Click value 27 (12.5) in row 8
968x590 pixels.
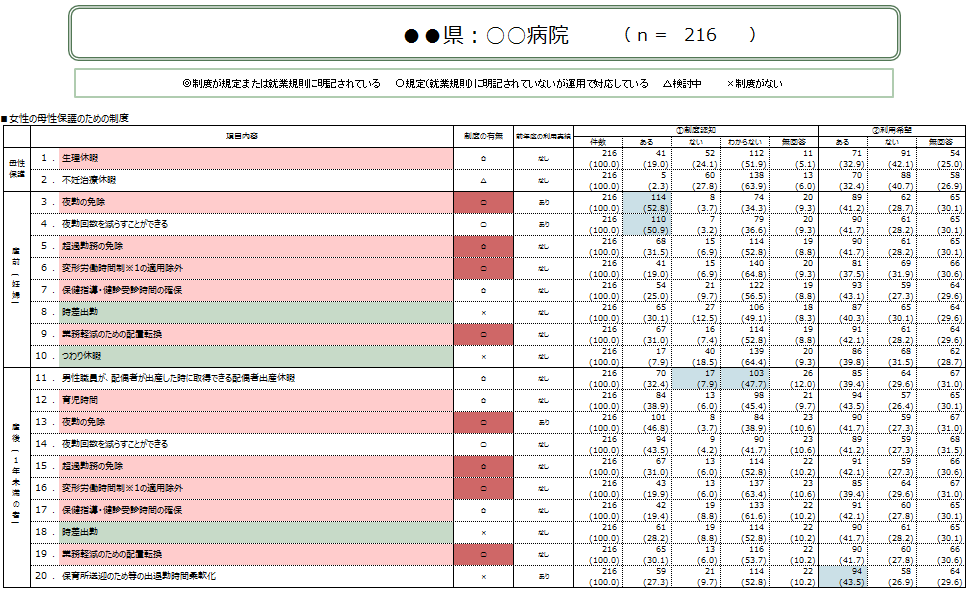tap(696, 312)
